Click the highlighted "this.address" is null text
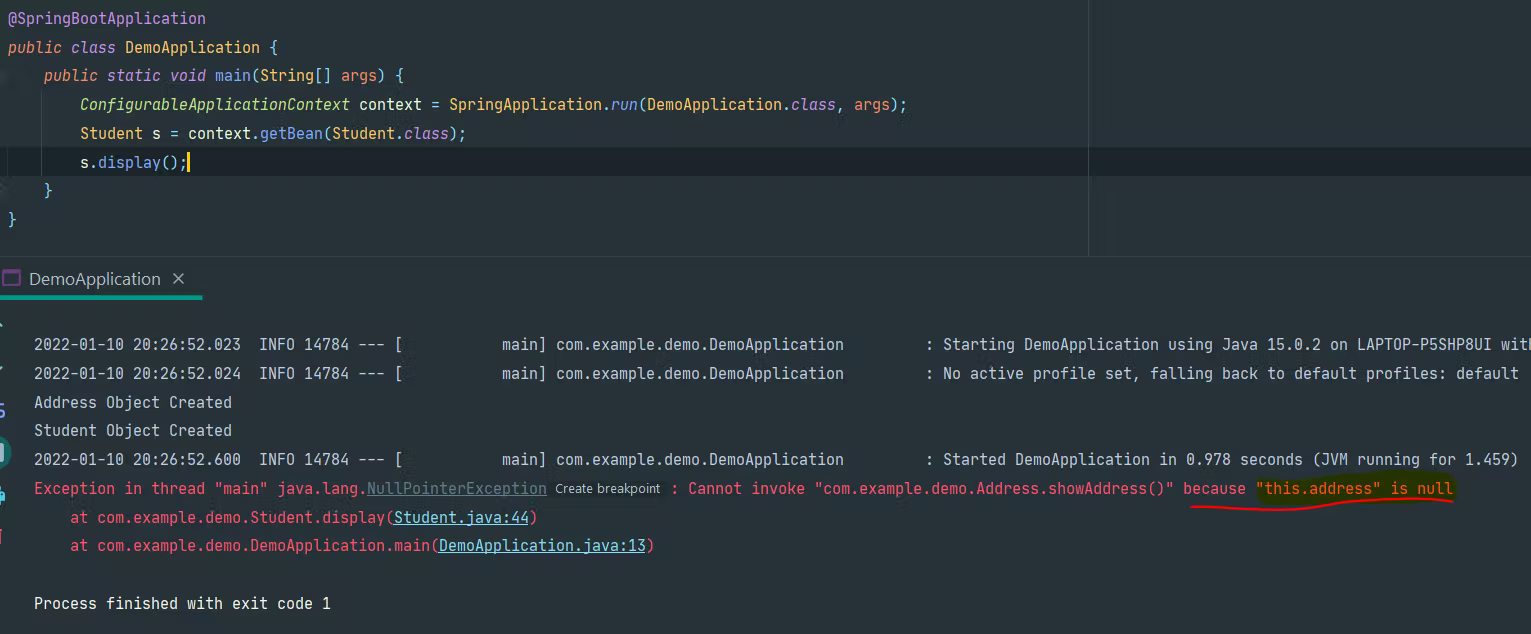The height and width of the screenshot is (634, 1531). pos(1354,489)
